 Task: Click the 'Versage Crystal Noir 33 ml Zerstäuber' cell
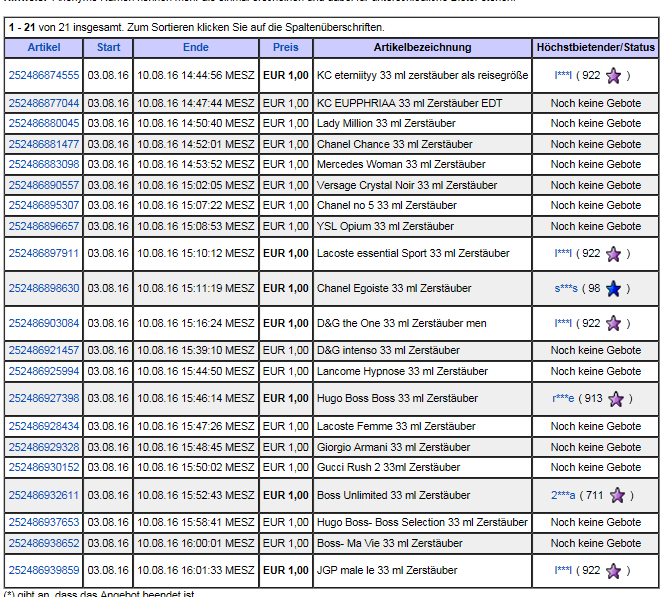(x=422, y=186)
